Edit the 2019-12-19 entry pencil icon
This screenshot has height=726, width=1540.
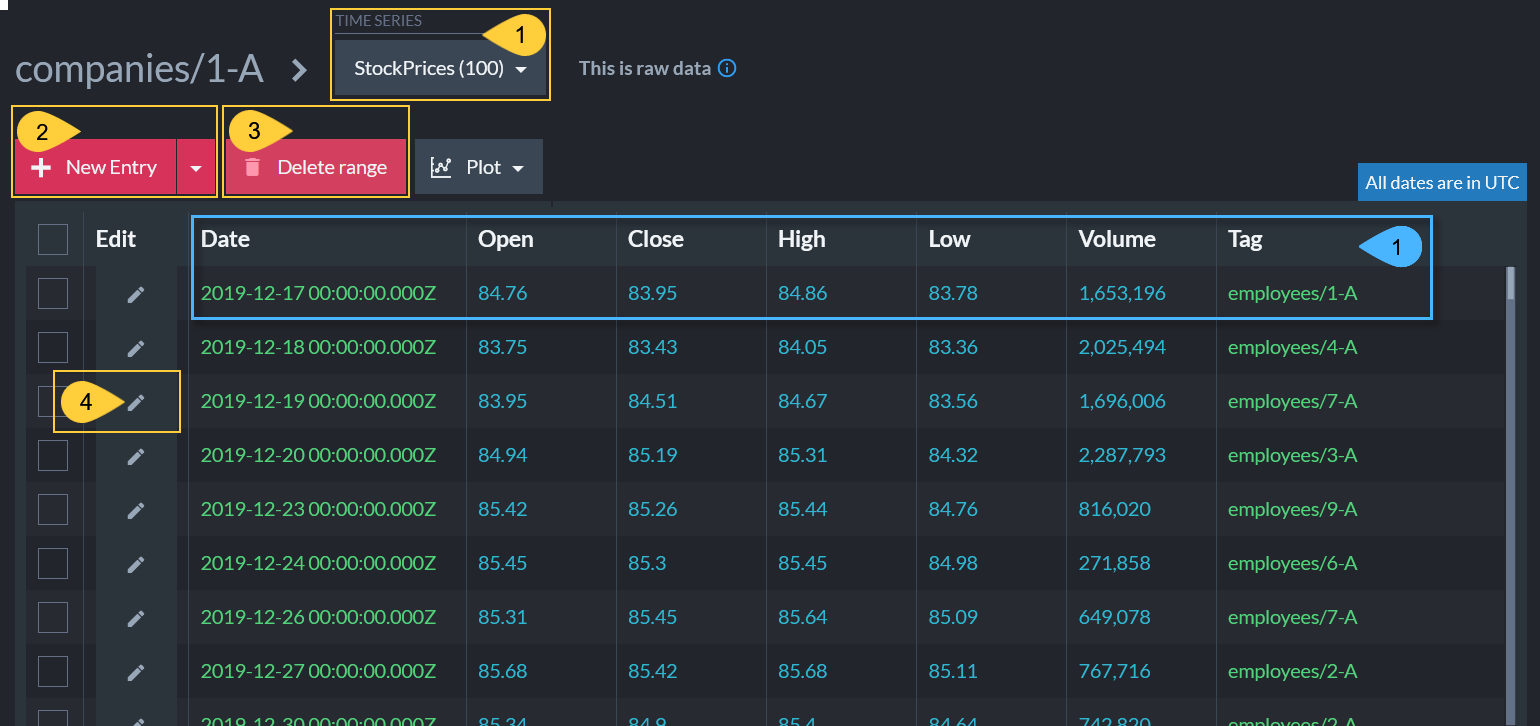click(x=136, y=402)
